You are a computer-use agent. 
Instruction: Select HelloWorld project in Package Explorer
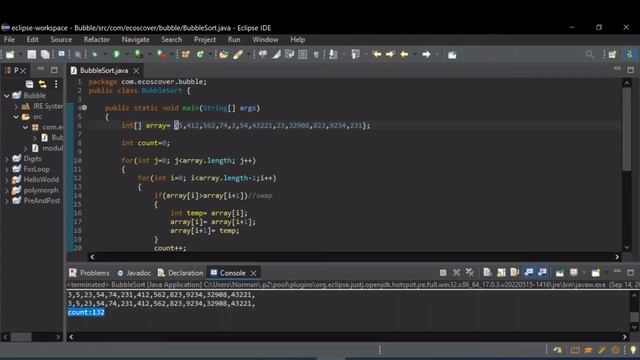coord(41,180)
